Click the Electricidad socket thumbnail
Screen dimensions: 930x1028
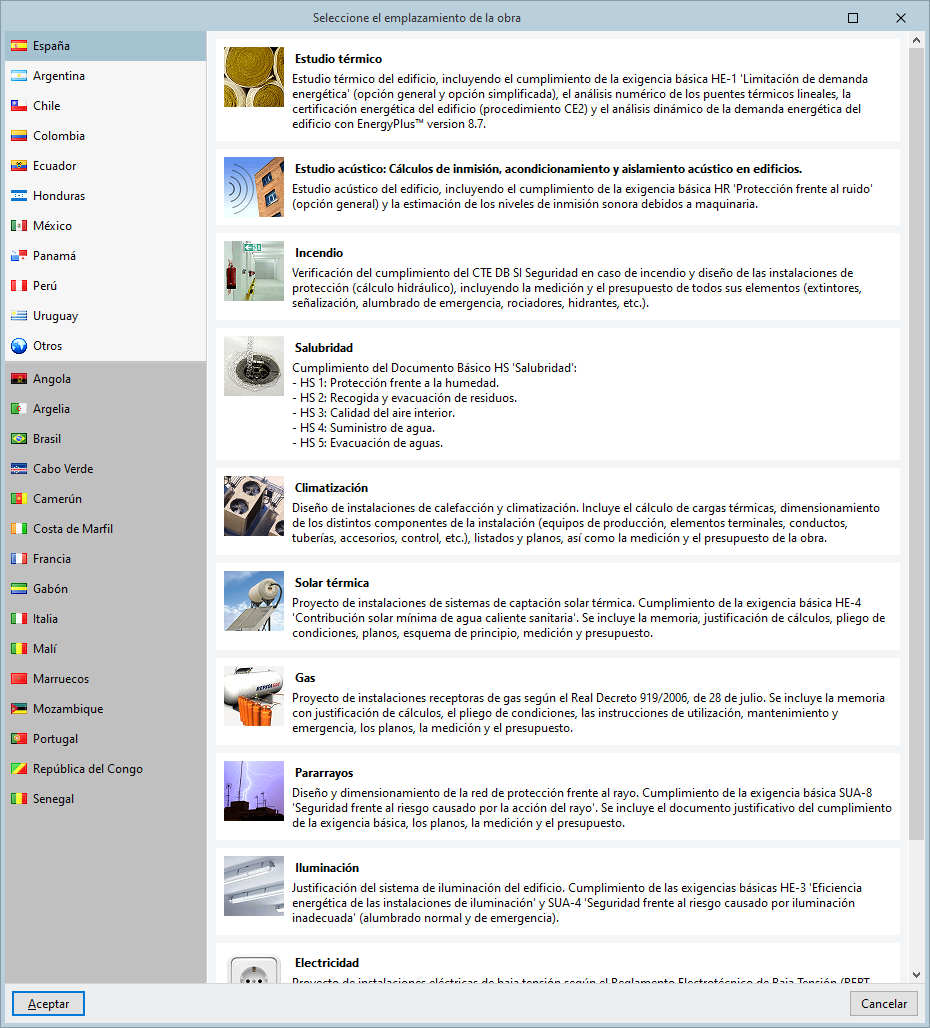[x=254, y=969]
